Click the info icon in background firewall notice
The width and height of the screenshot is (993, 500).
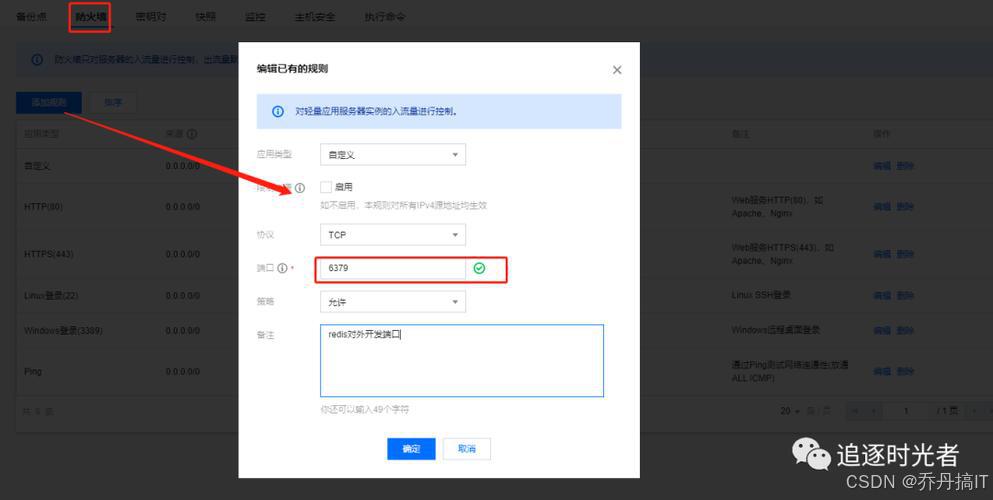pyautogui.click(x=37, y=60)
